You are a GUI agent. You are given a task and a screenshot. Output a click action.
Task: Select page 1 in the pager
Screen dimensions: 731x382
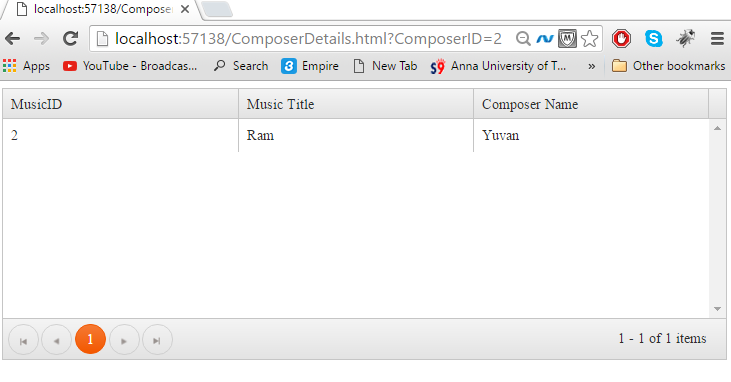pyautogui.click(x=90, y=340)
